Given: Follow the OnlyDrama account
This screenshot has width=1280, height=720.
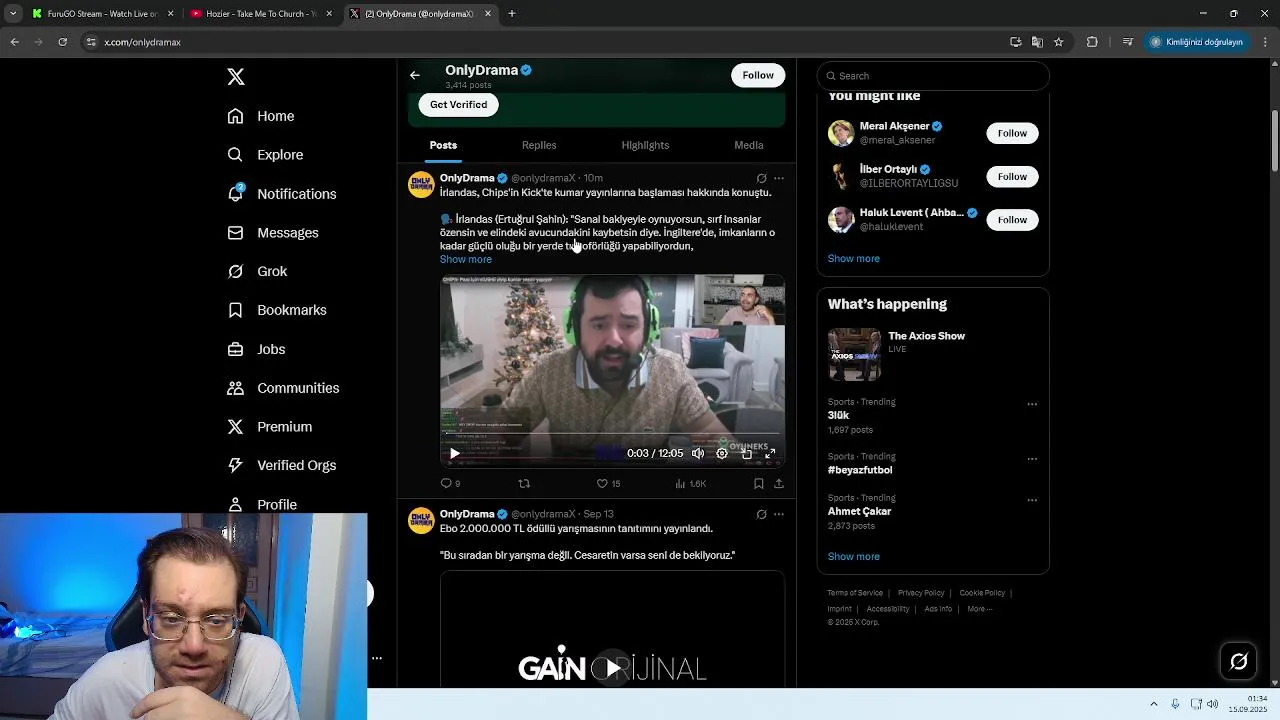Looking at the screenshot, I should point(758,75).
